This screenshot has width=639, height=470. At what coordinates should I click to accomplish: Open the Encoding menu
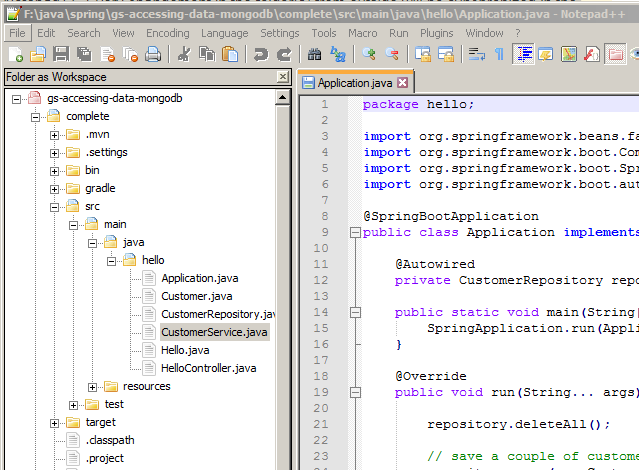(168, 33)
